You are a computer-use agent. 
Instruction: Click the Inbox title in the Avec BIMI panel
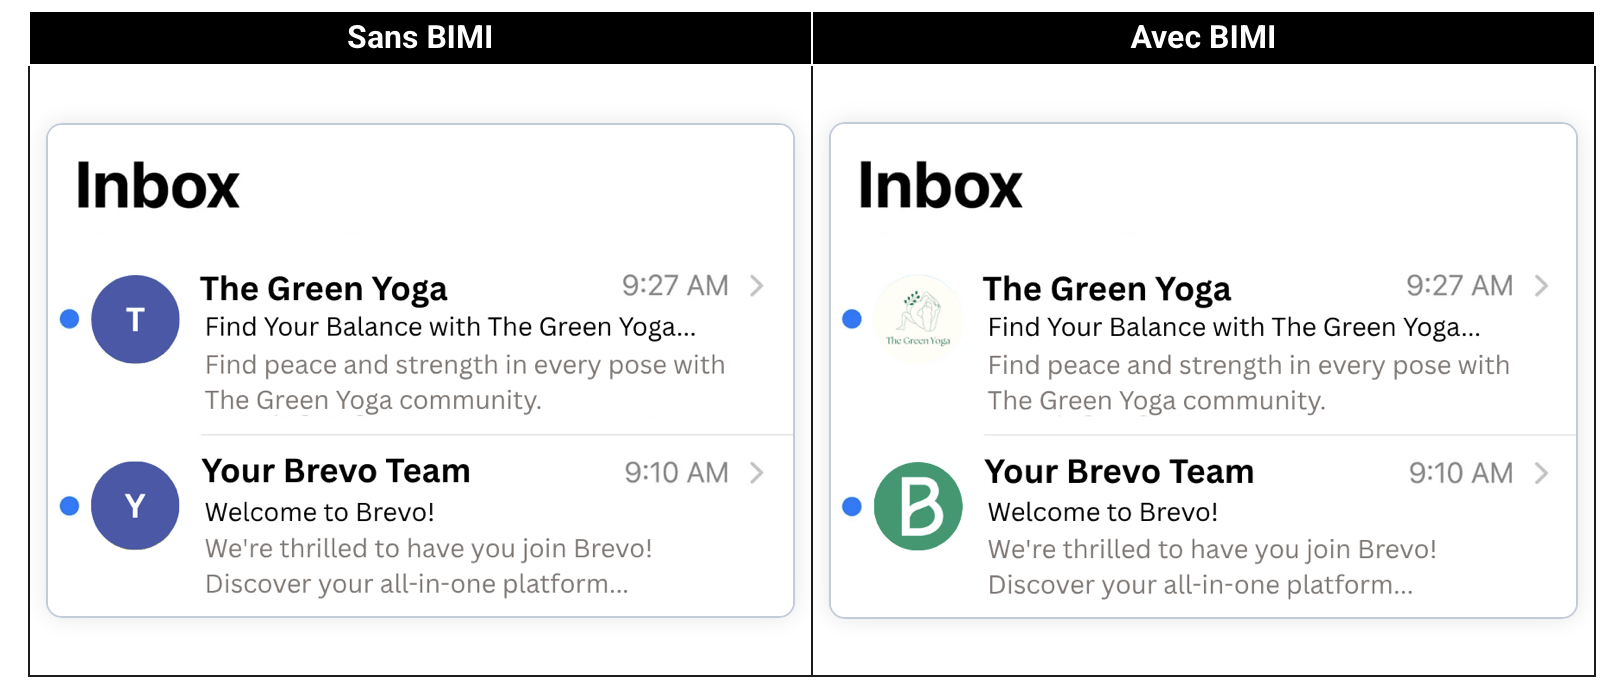click(x=940, y=186)
